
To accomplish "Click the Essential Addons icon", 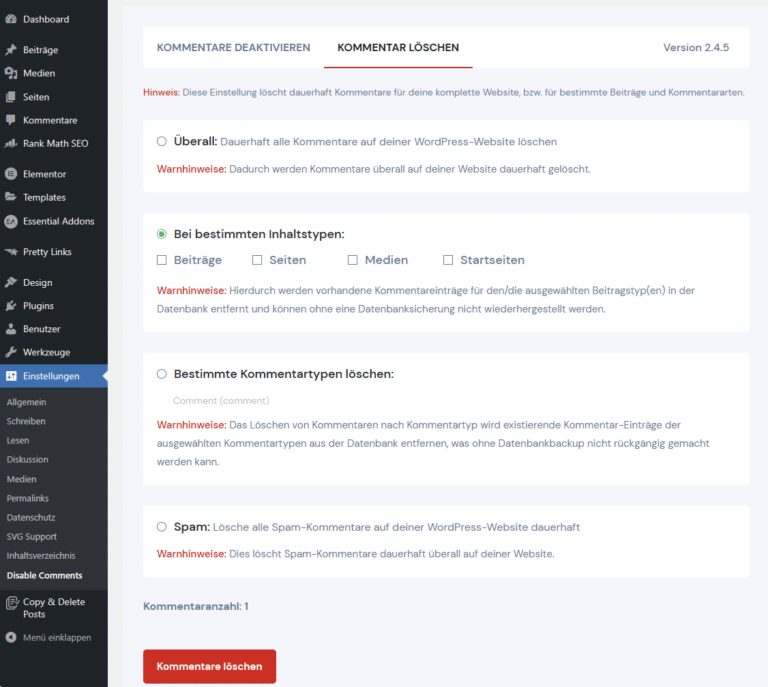I will (x=11, y=221).
